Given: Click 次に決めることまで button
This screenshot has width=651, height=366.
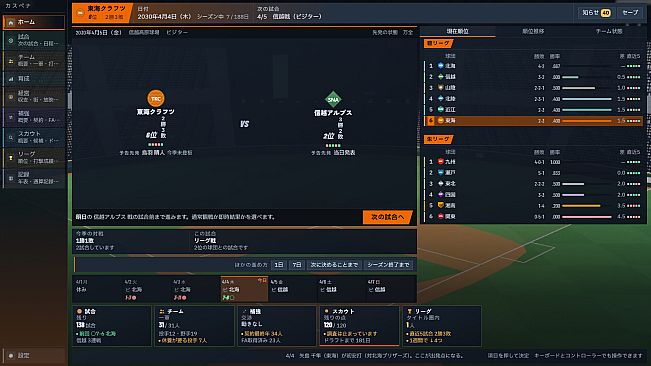Looking at the screenshot, I should click(334, 265).
